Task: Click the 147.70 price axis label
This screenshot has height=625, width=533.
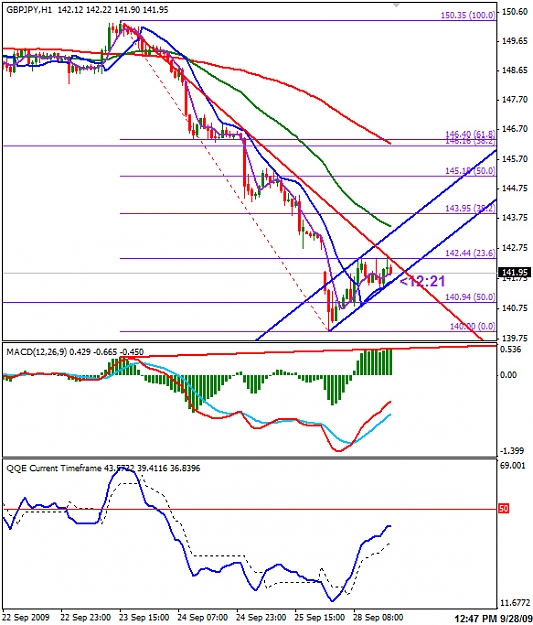Action: (514, 100)
